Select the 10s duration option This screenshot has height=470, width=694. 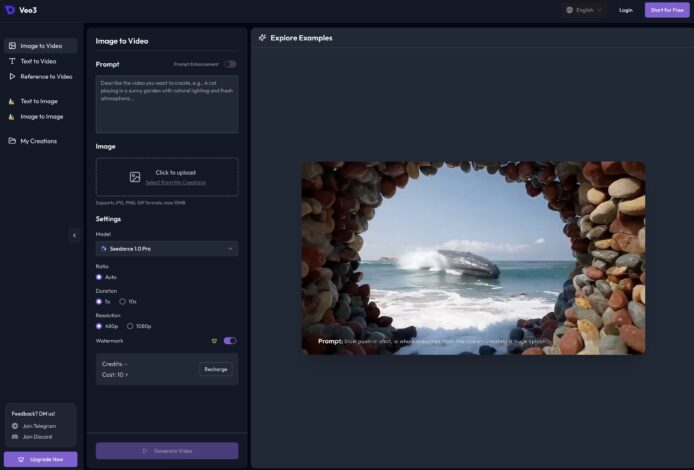[123, 301]
